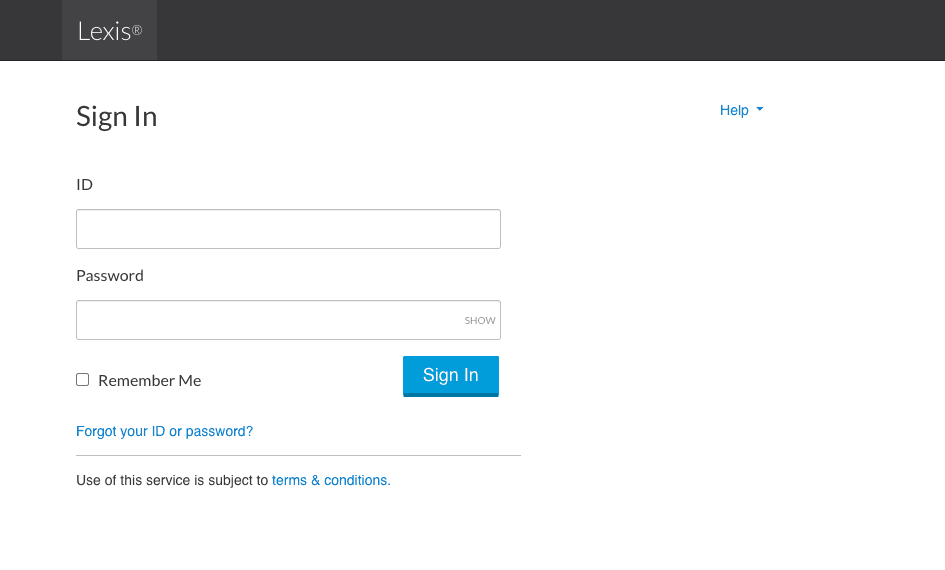945x570 pixels.
Task: Select the Password field label
Action: pos(110,276)
